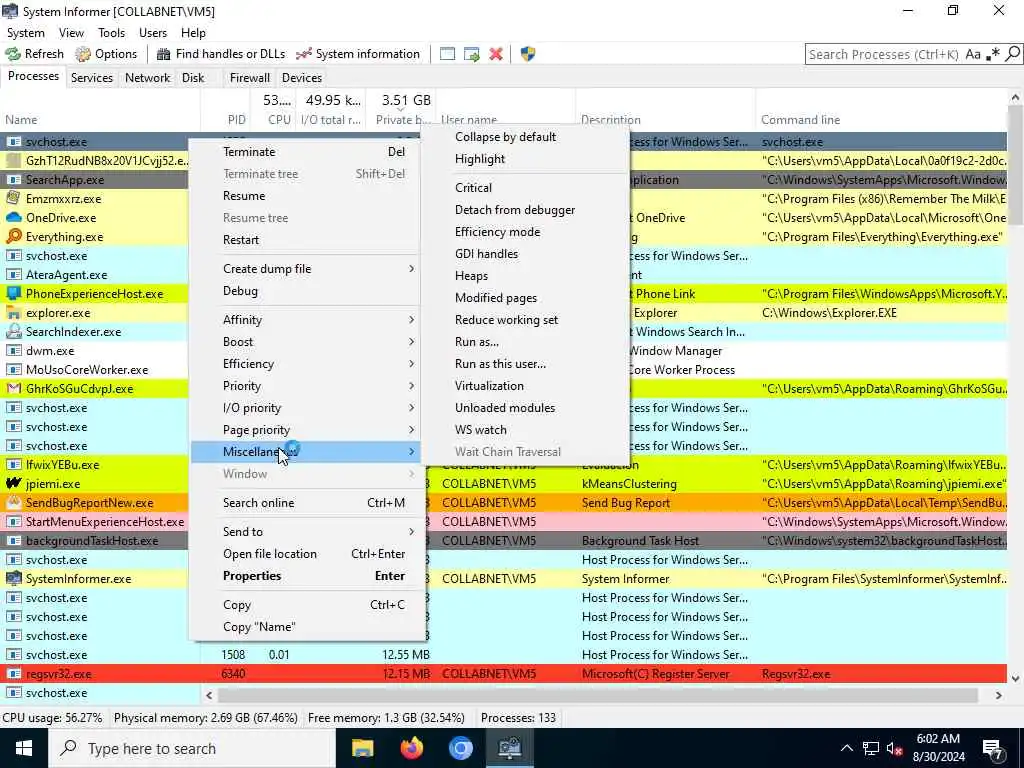
Task: Click the SendBugReportNew.exe icon
Action: tap(13, 503)
